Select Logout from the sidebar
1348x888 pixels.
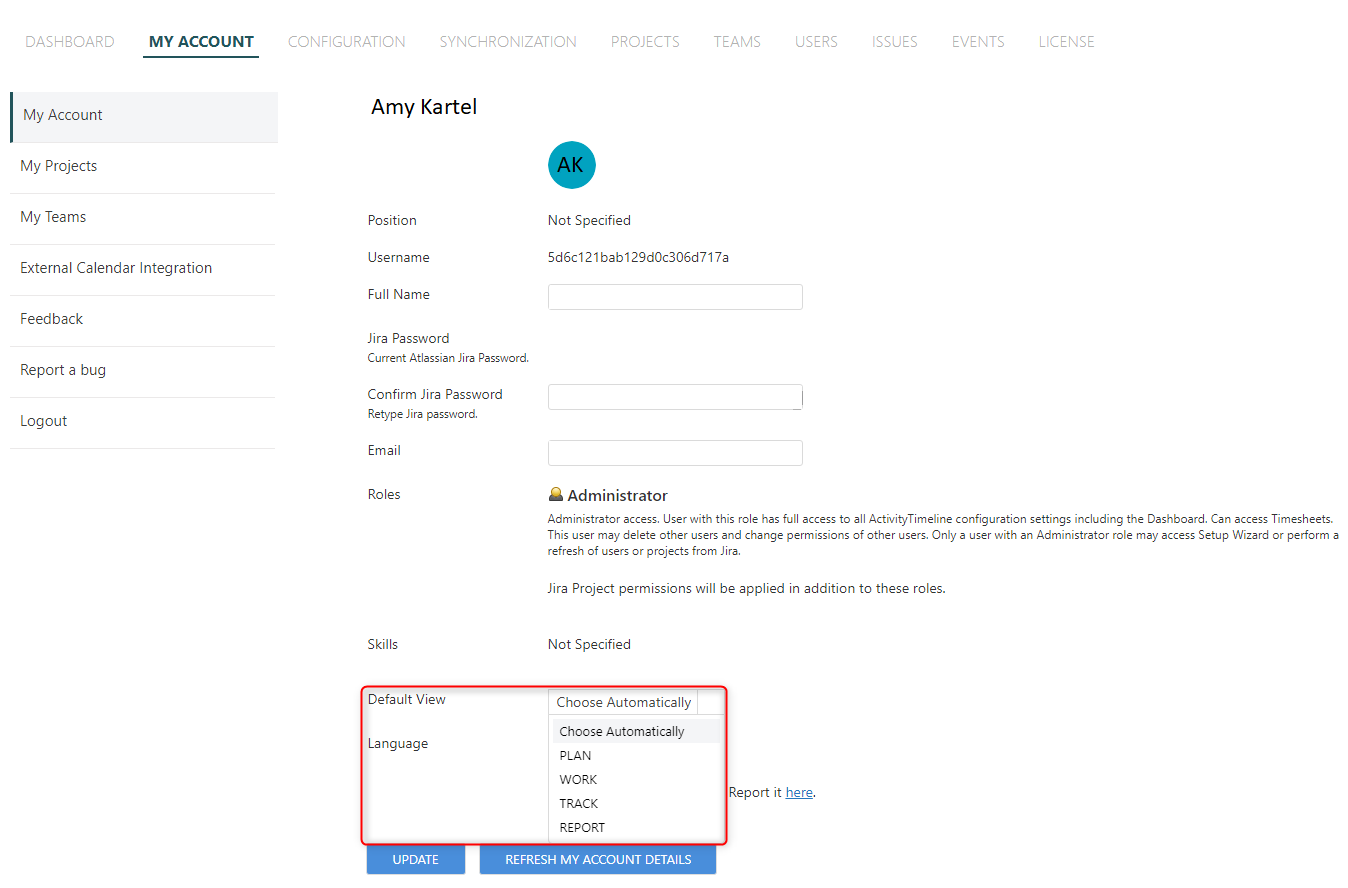44,421
